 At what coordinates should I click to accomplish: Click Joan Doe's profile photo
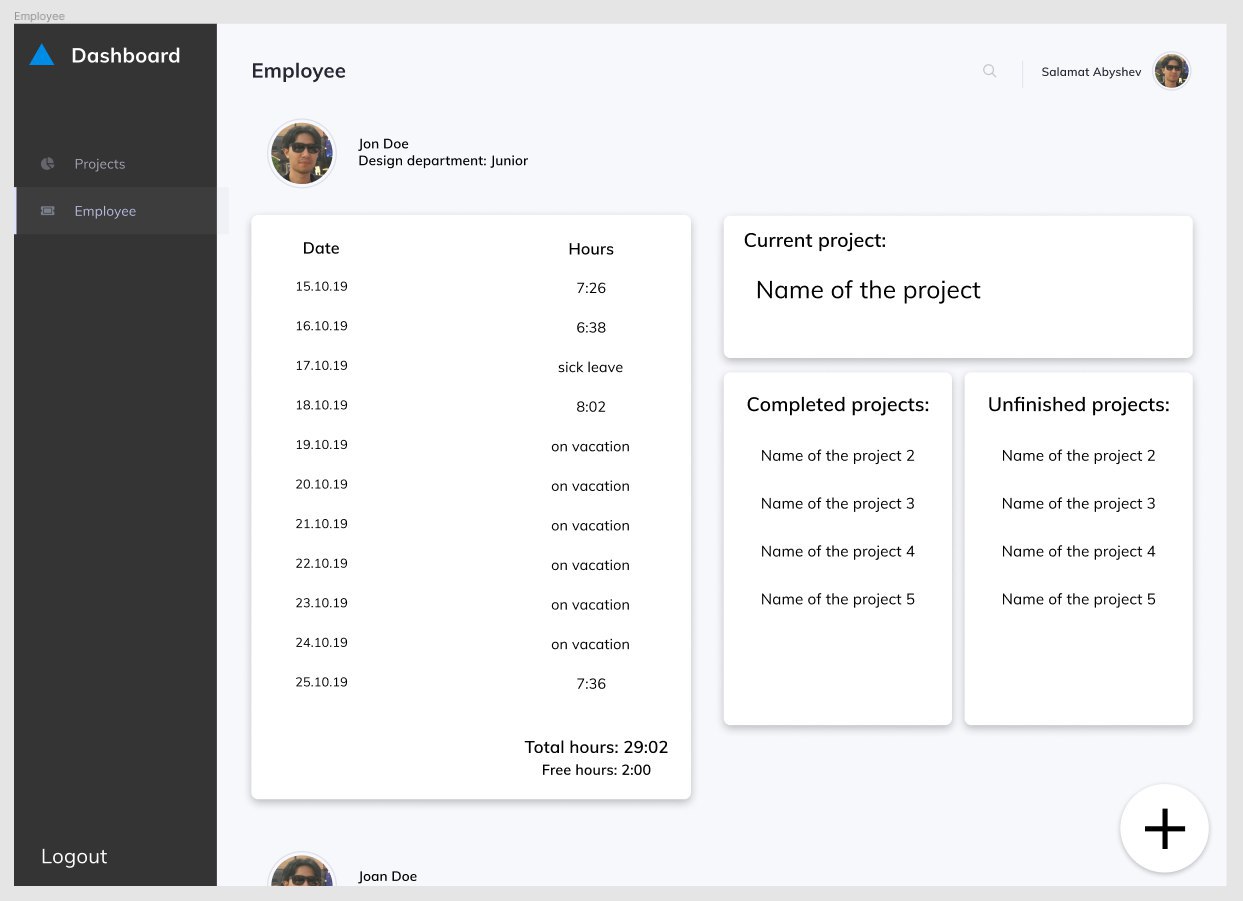(302, 869)
